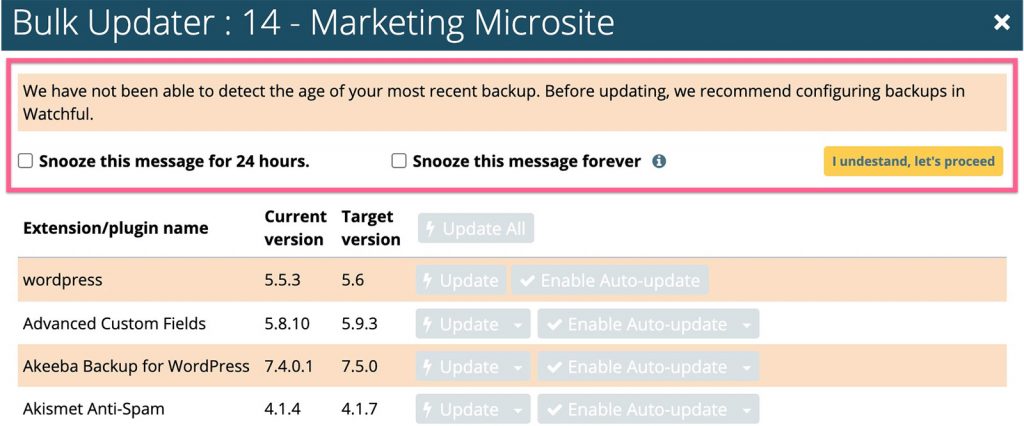
Task: Click checkmark icon on Akismet Enable Auto-update
Action: click(x=555, y=410)
